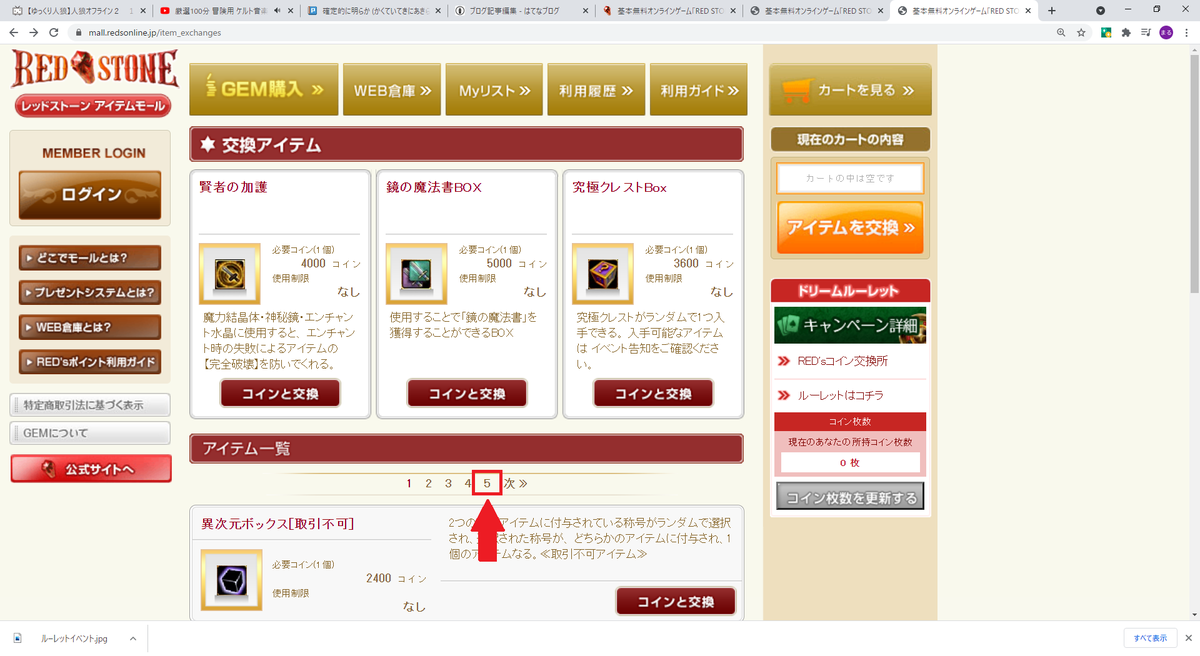
Task: Click the padlock icon in the address bar
Action: [79, 32]
